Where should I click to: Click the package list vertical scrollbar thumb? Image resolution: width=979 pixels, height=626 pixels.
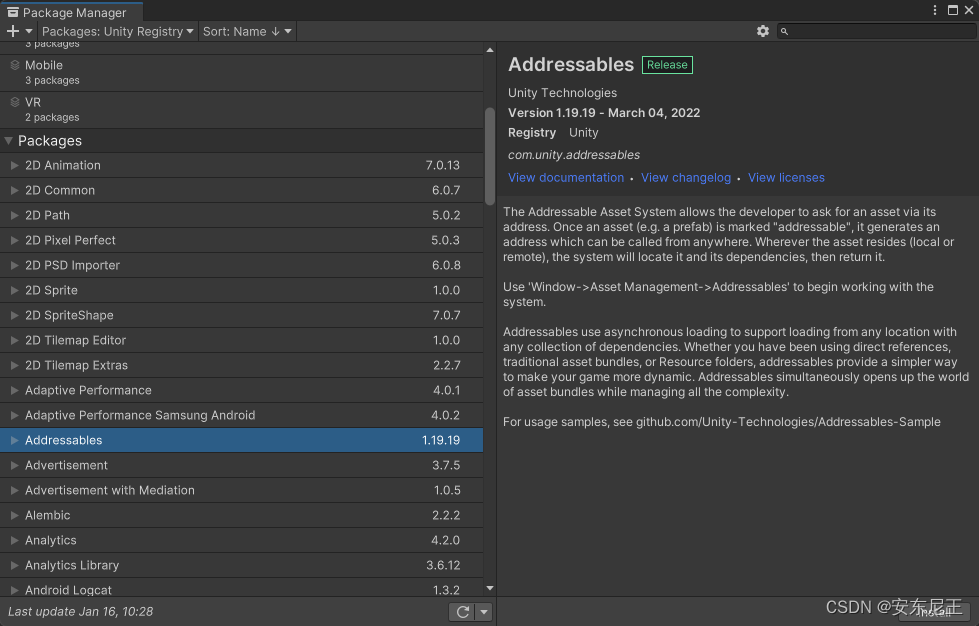point(490,156)
